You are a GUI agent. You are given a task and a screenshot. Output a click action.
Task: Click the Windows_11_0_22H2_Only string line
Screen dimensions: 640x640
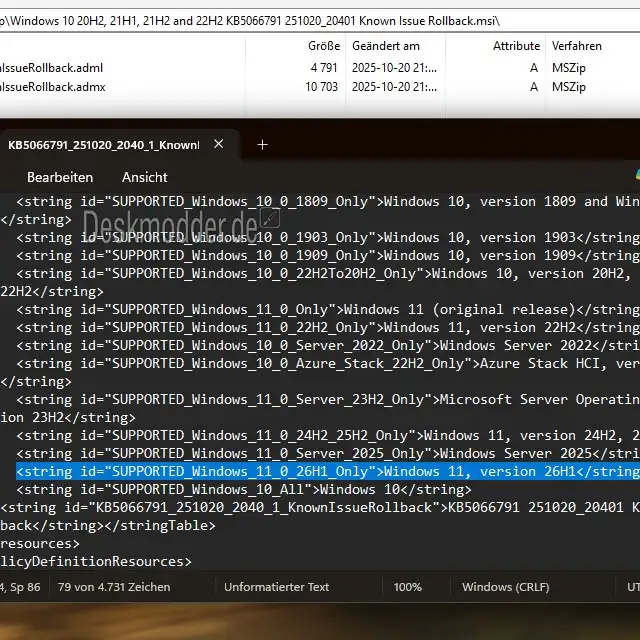[x=328, y=327]
